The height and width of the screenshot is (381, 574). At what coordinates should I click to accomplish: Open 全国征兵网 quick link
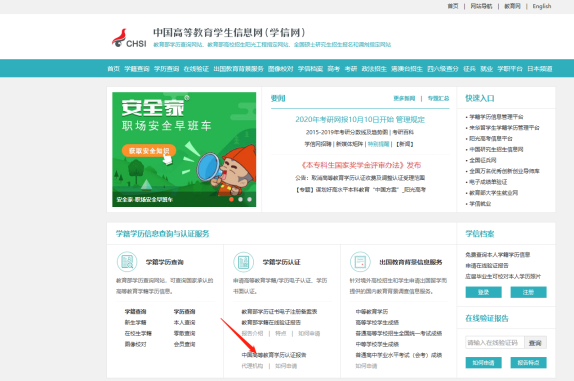(x=482, y=160)
